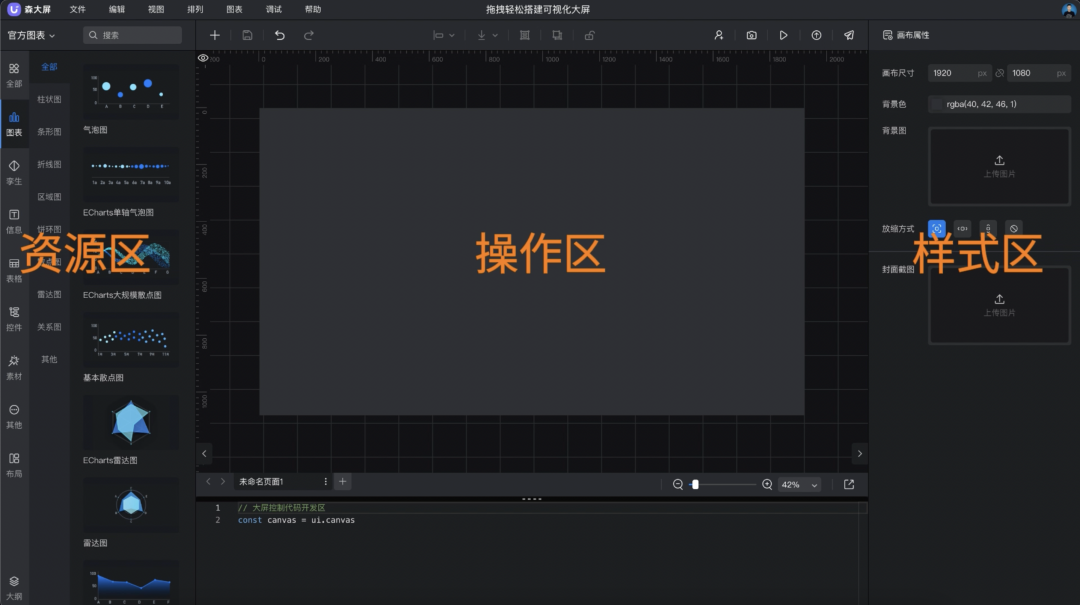Select the highlighted scale-to-fit 放缩方式 option
This screenshot has height=605, width=1080.
tap(937, 228)
